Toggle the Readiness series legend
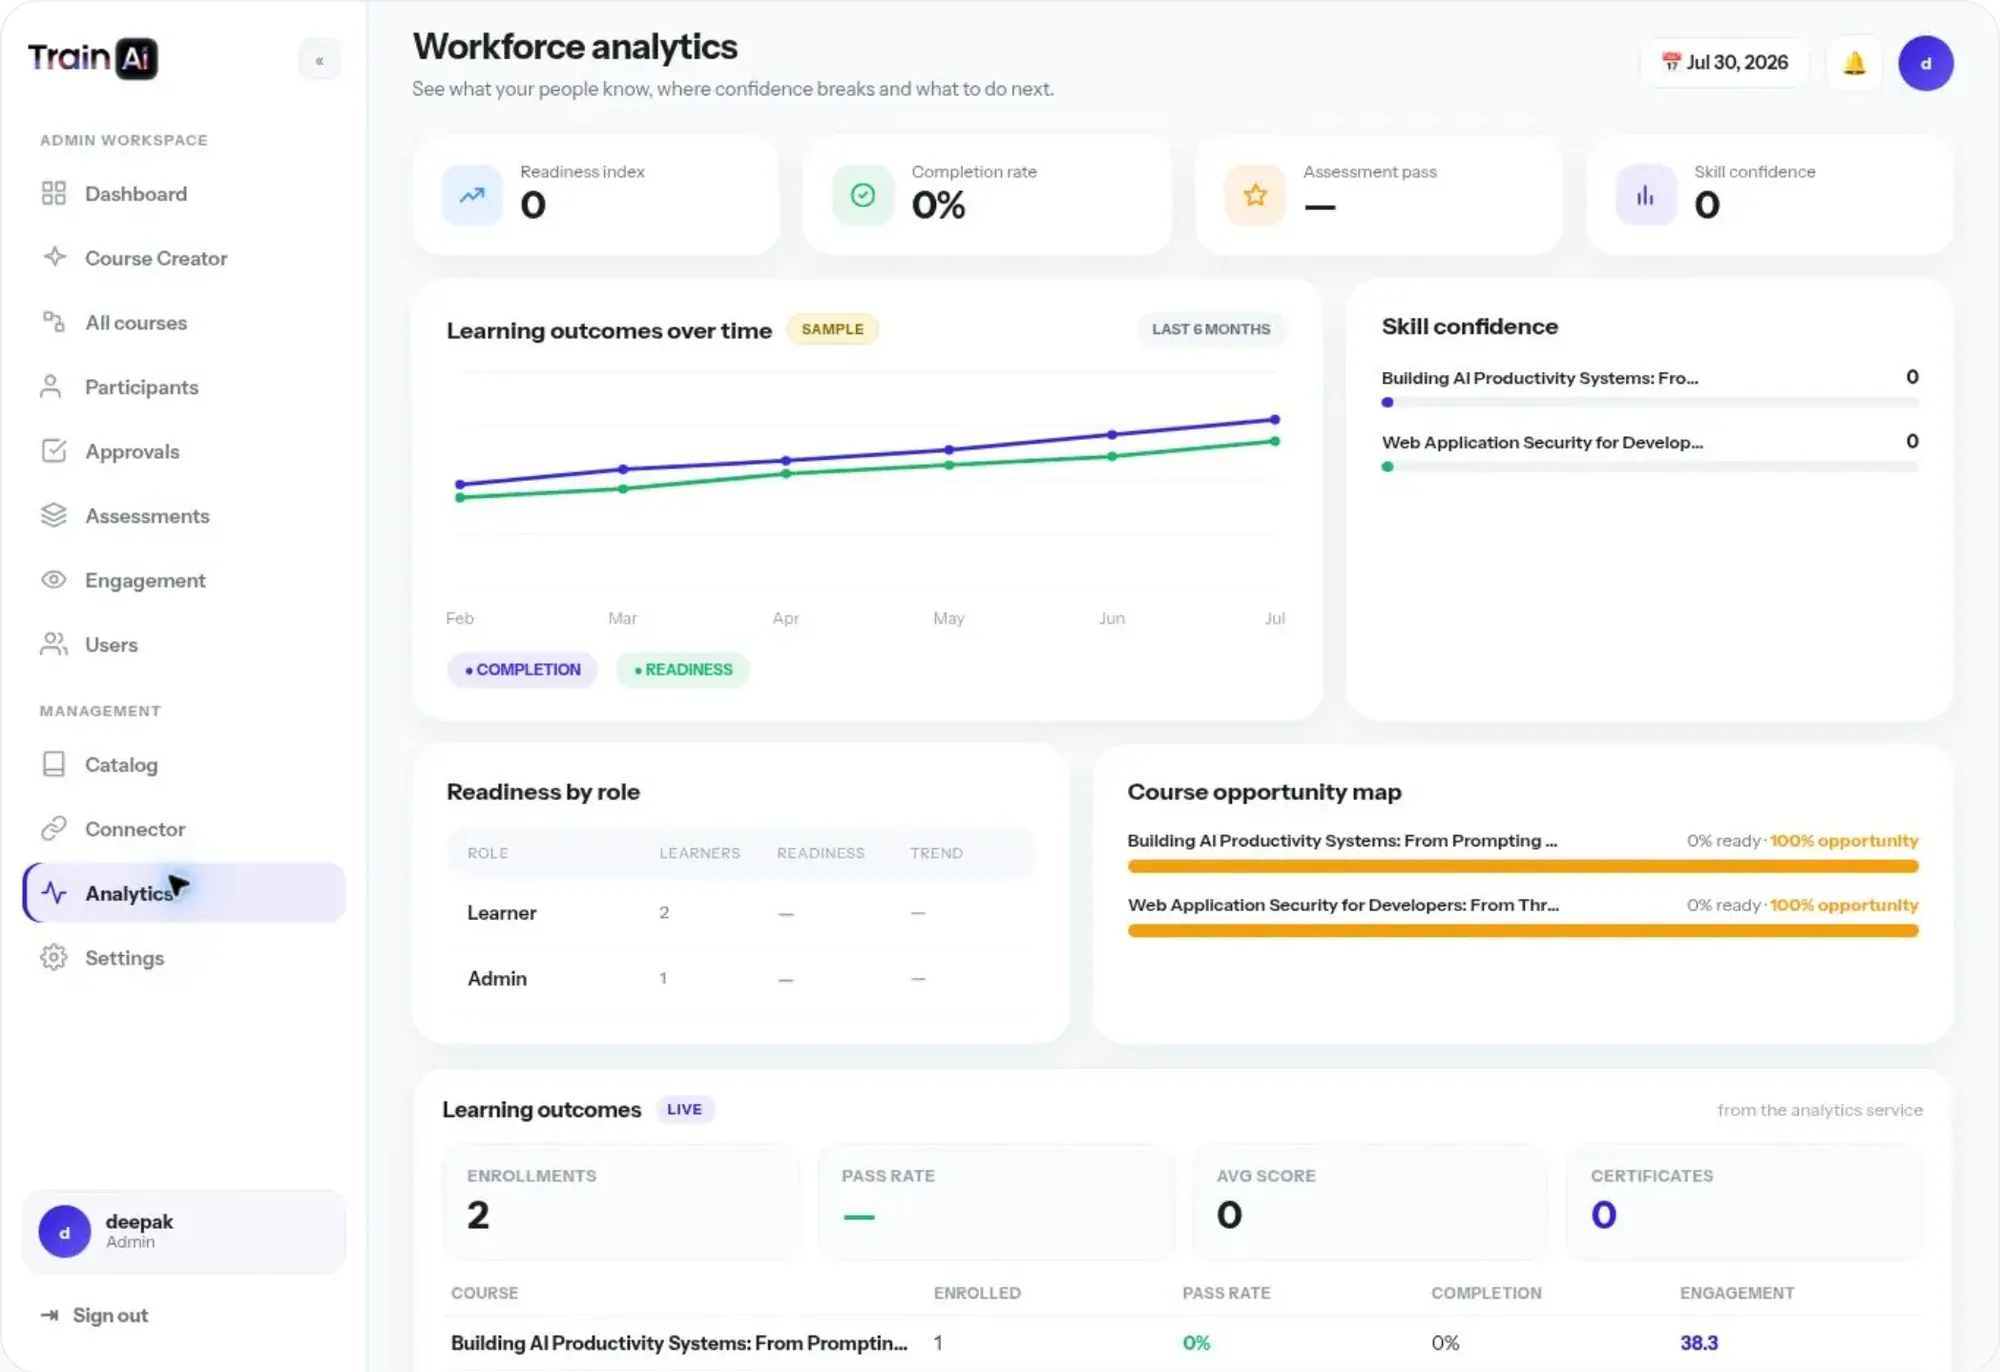The width and height of the screenshot is (2000, 1372). [x=683, y=669]
